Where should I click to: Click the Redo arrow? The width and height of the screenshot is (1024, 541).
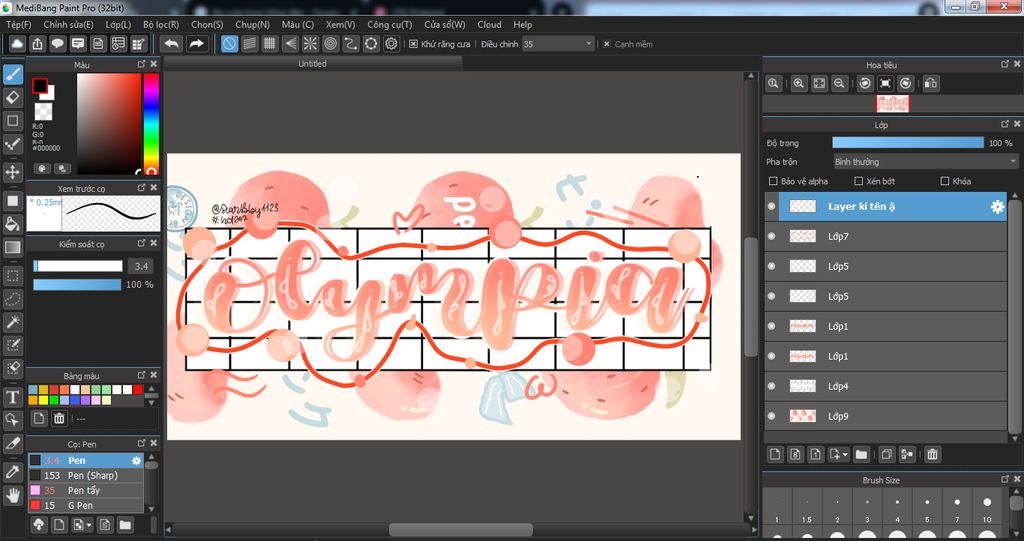[196, 44]
